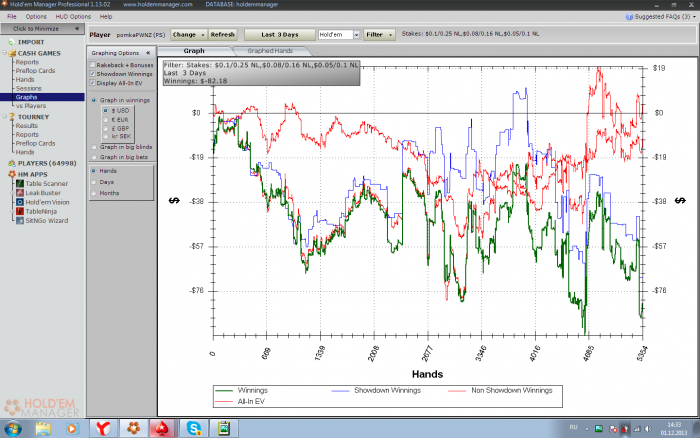Open Skype from taskbar
Screen dimensions: 700x438
tap(193, 429)
